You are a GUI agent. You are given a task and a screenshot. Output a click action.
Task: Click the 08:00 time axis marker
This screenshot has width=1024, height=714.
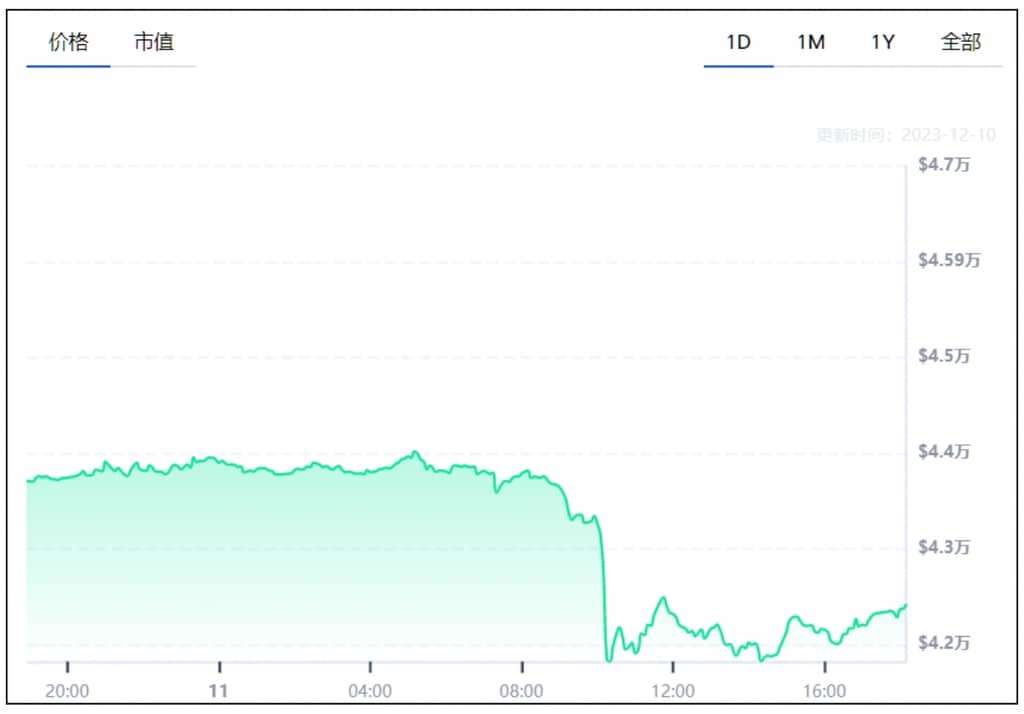(x=522, y=691)
